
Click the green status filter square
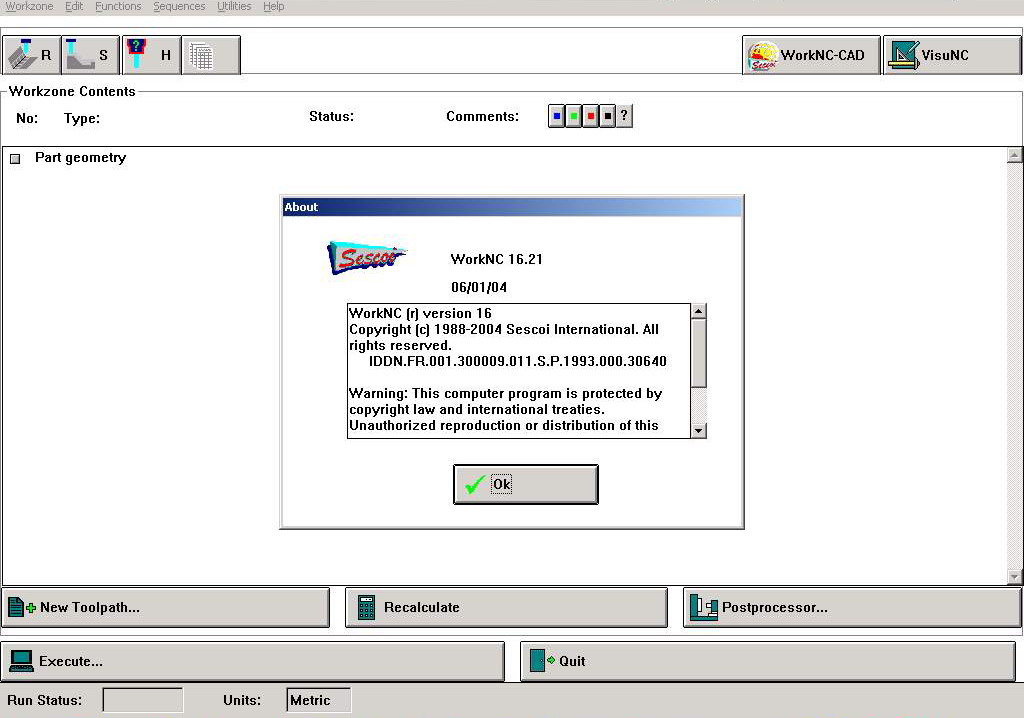[573, 116]
